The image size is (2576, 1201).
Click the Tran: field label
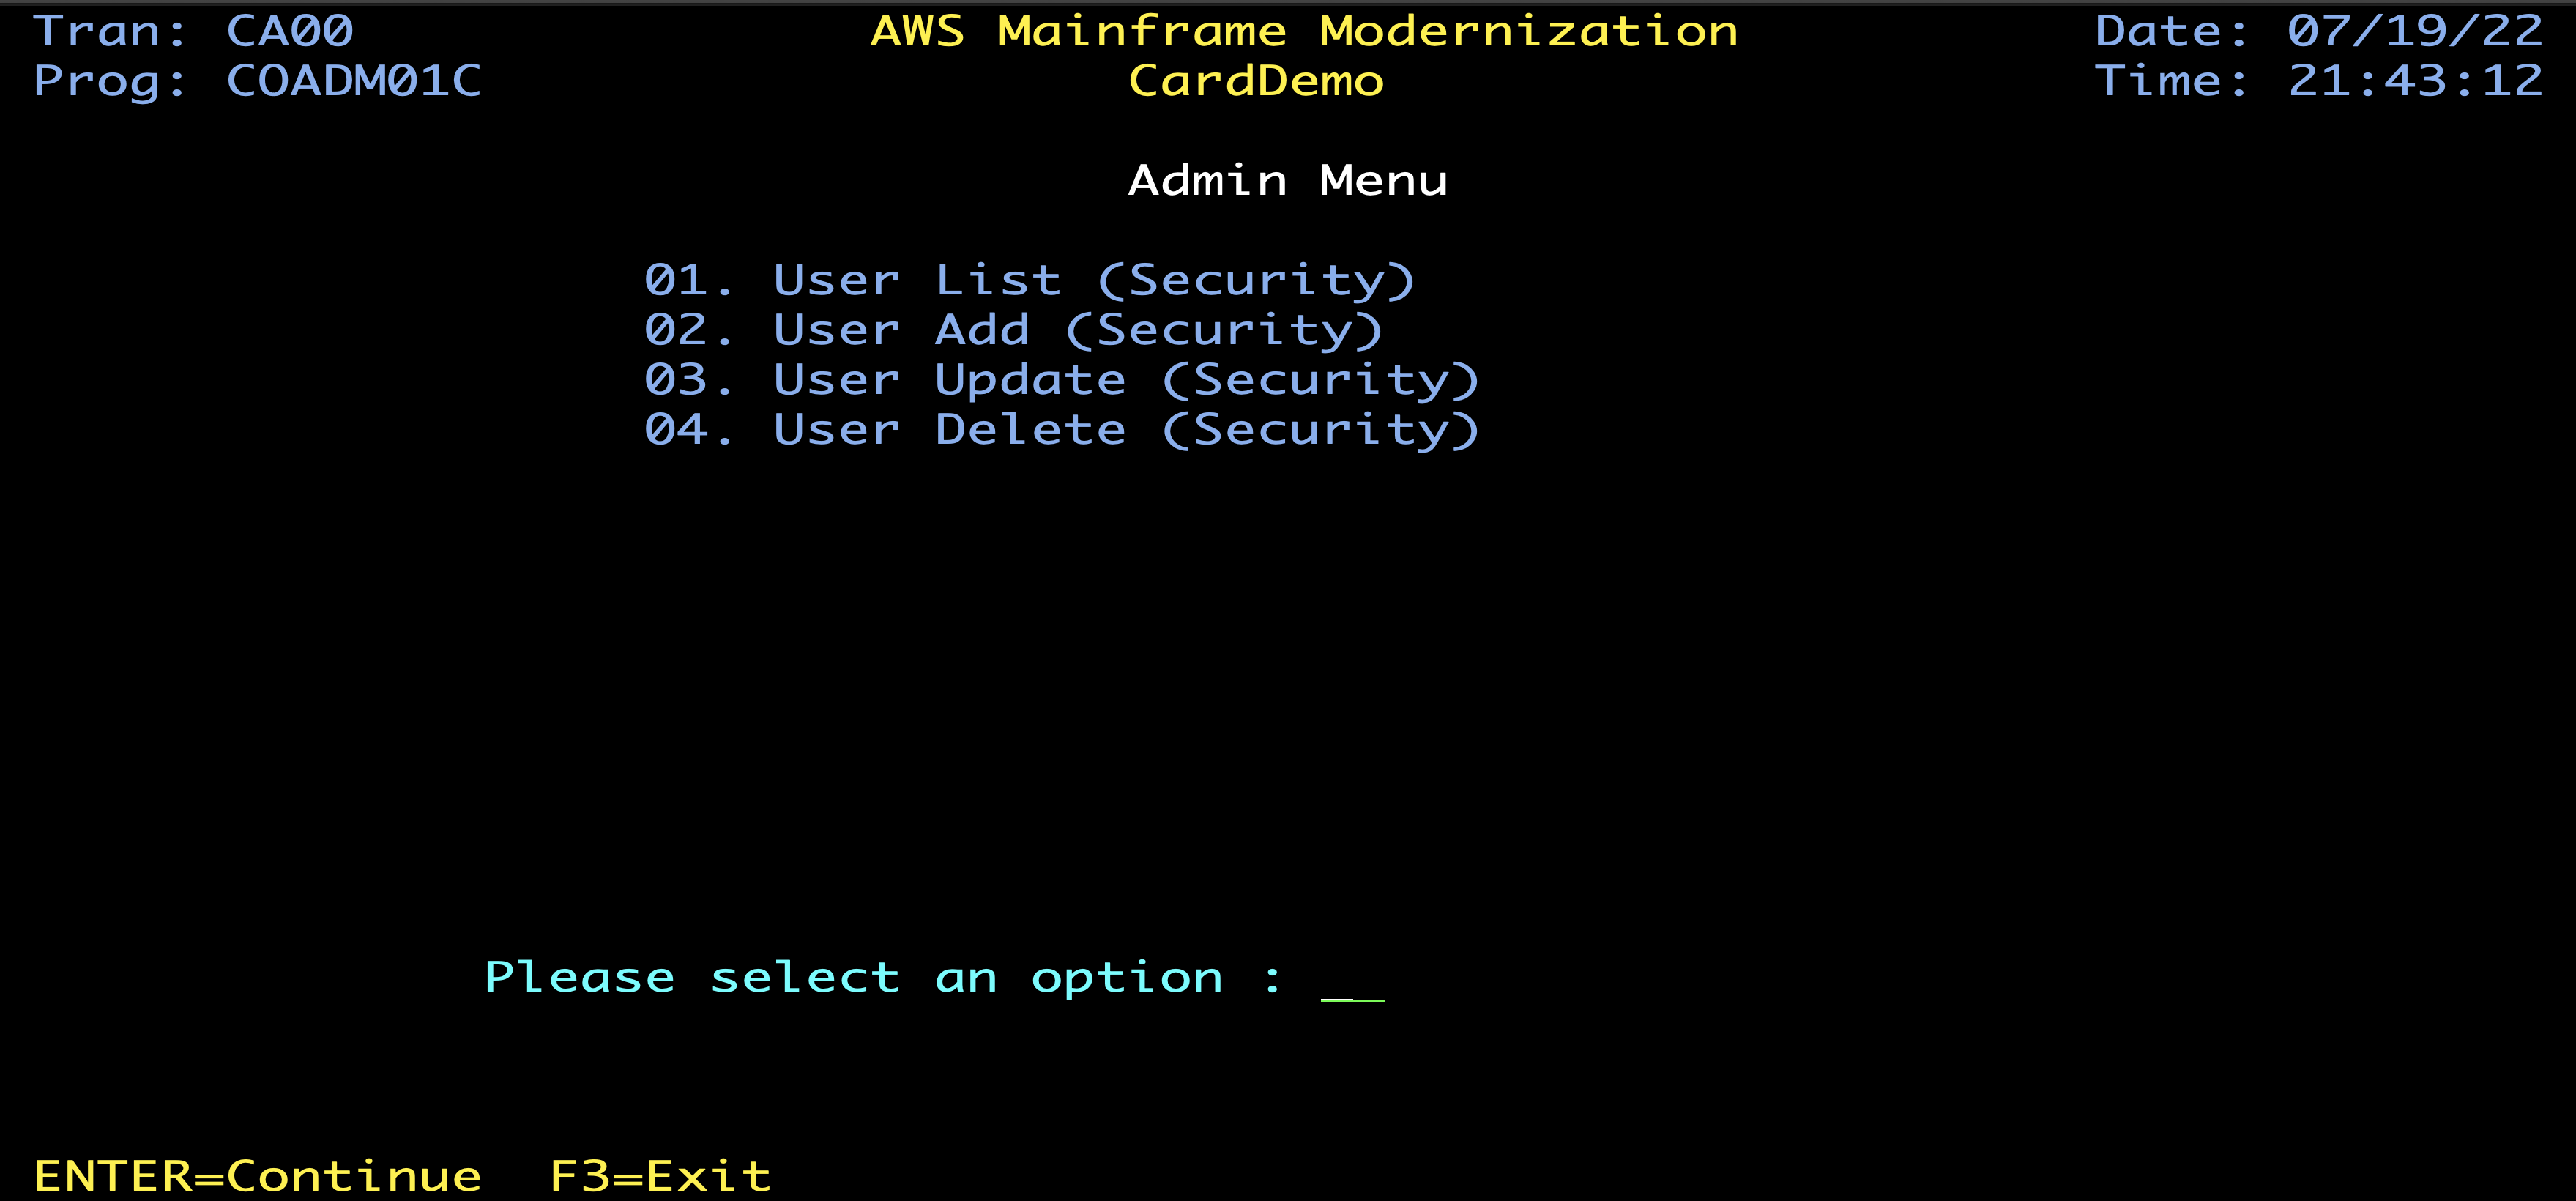pyautogui.click(x=110, y=32)
